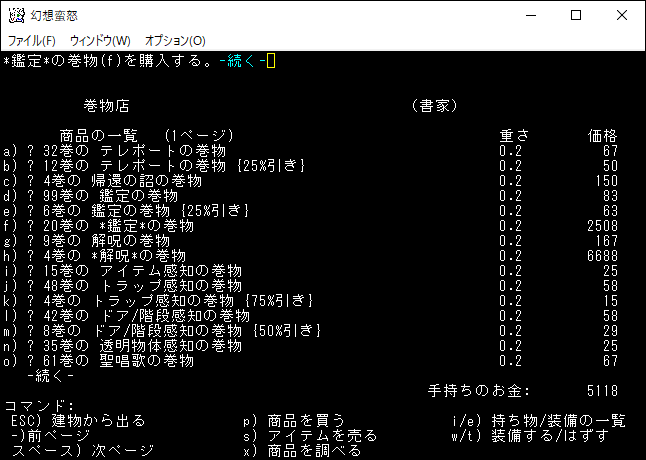Click the app icon in the title bar
The width and height of the screenshot is (646, 460).
pyautogui.click(x=16, y=15)
